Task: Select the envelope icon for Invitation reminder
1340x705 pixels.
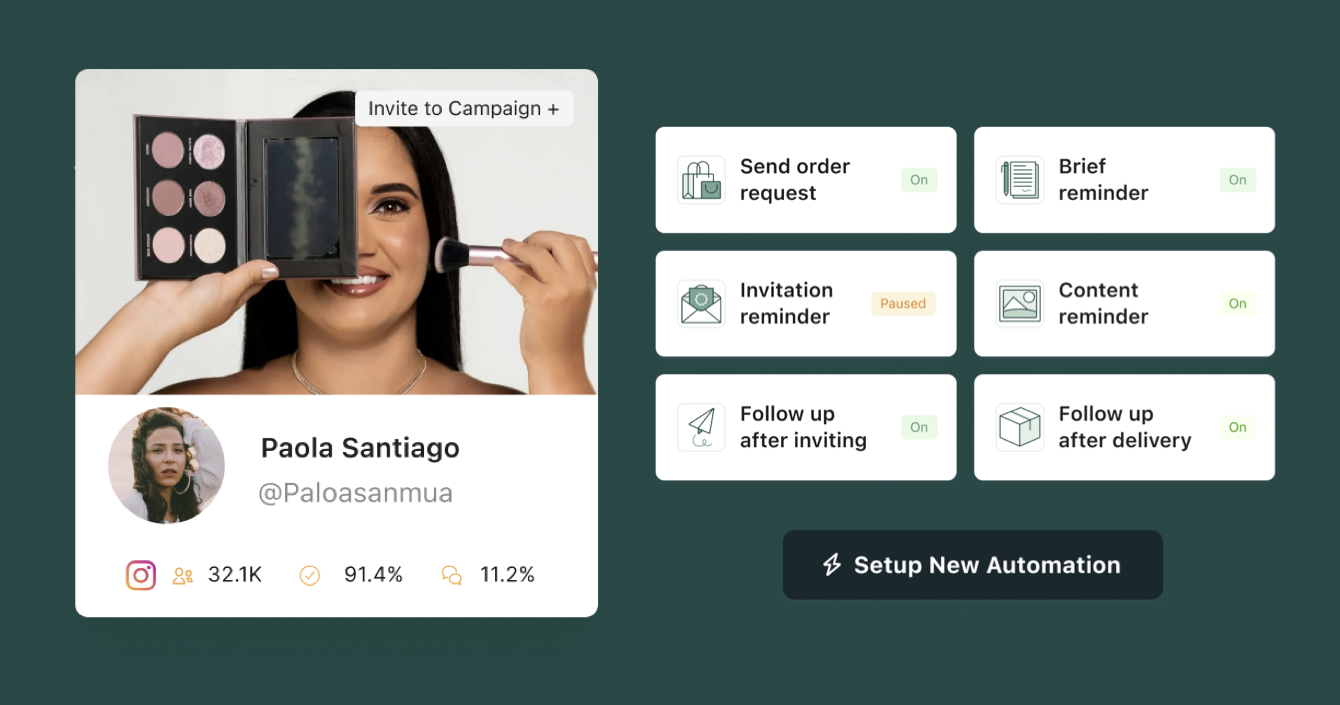Action: coord(701,304)
